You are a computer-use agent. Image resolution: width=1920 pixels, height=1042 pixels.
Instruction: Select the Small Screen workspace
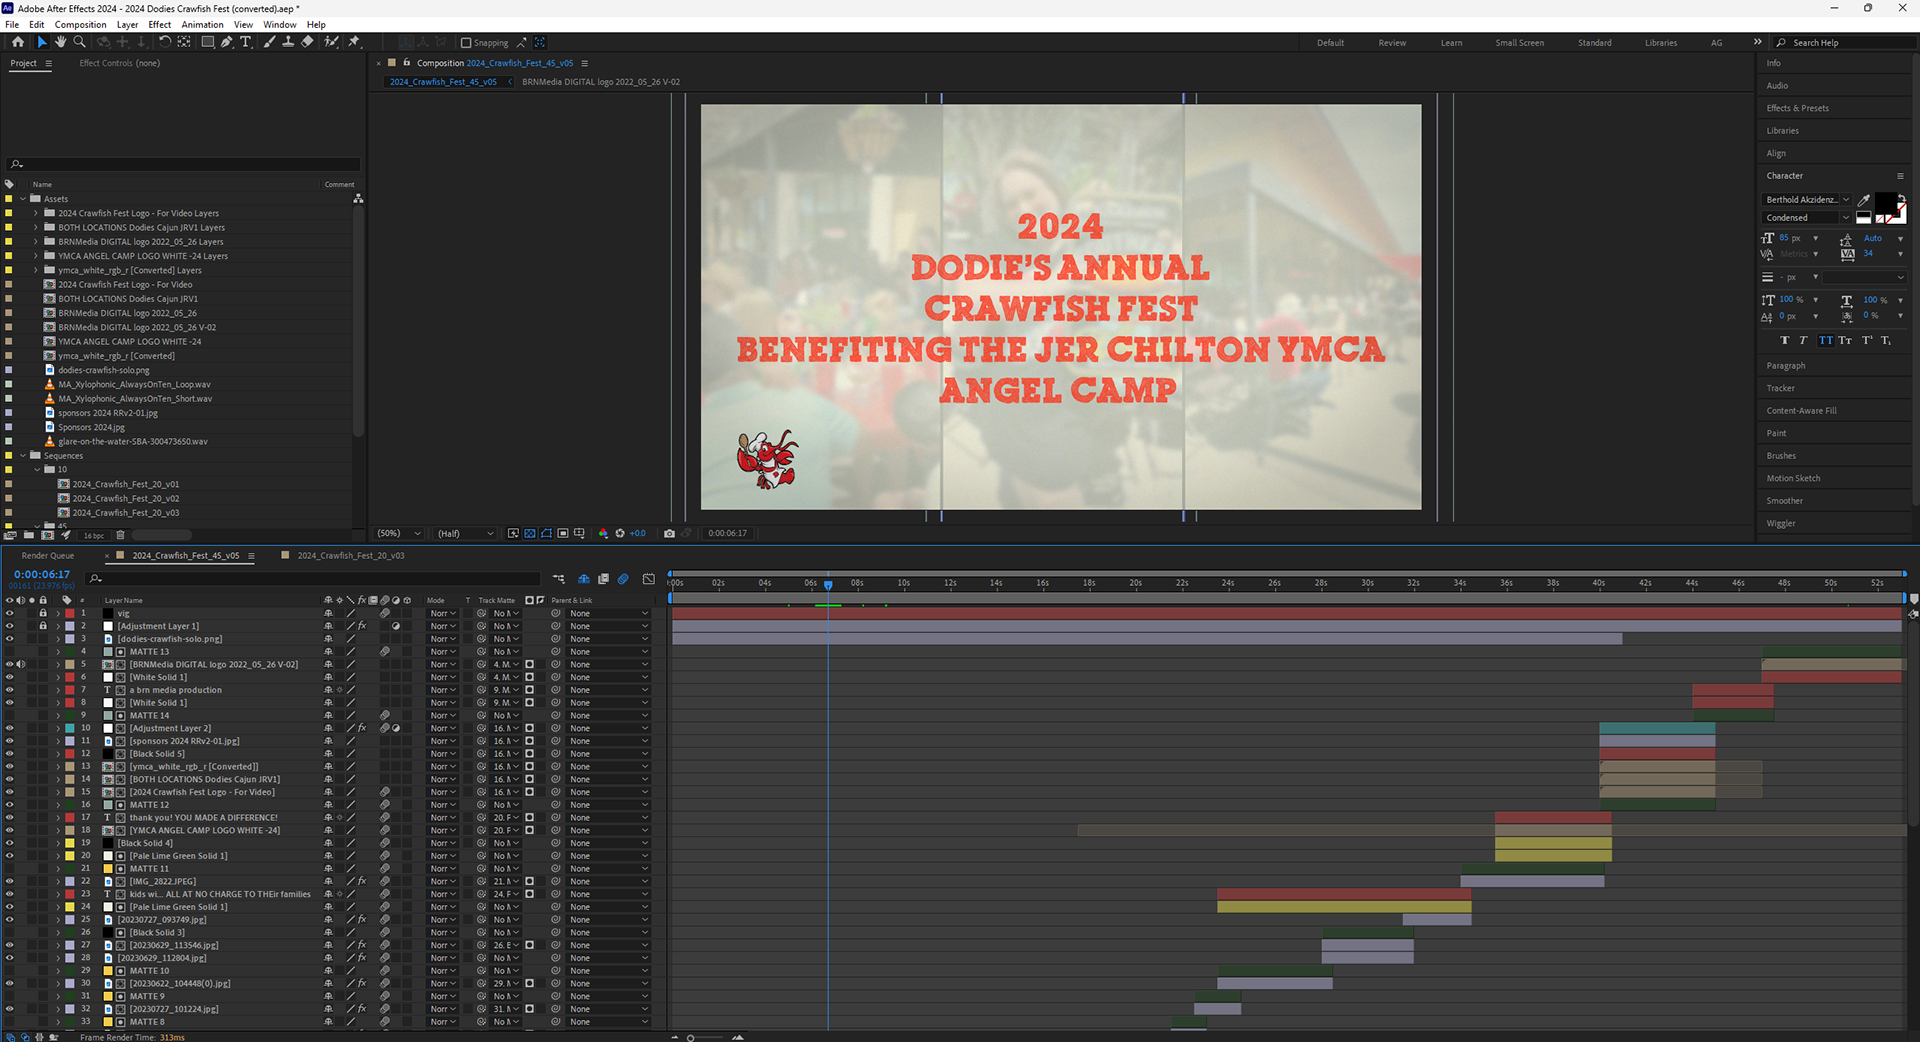(x=1519, y=43)
